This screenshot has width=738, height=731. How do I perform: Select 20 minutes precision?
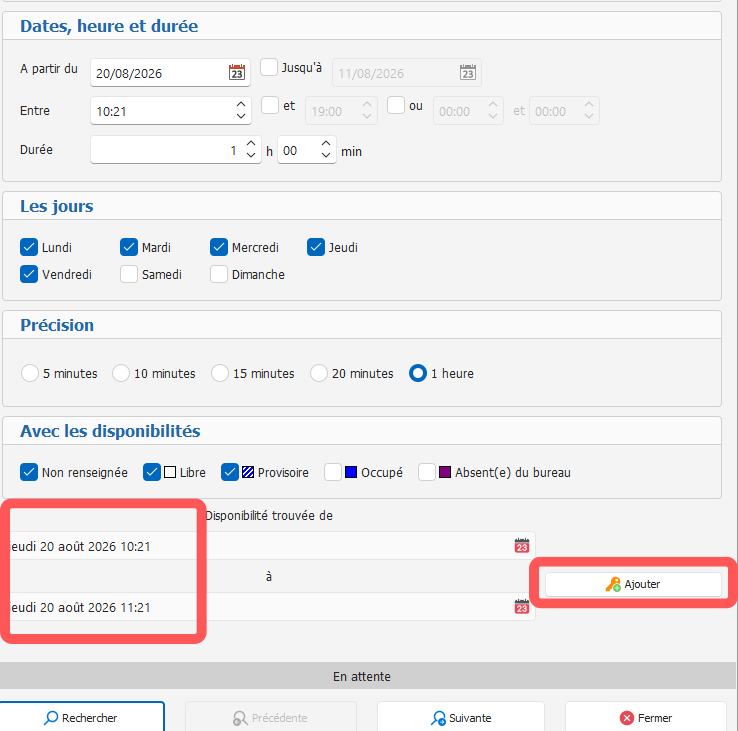pyautogui.click(x=319, y=373)
